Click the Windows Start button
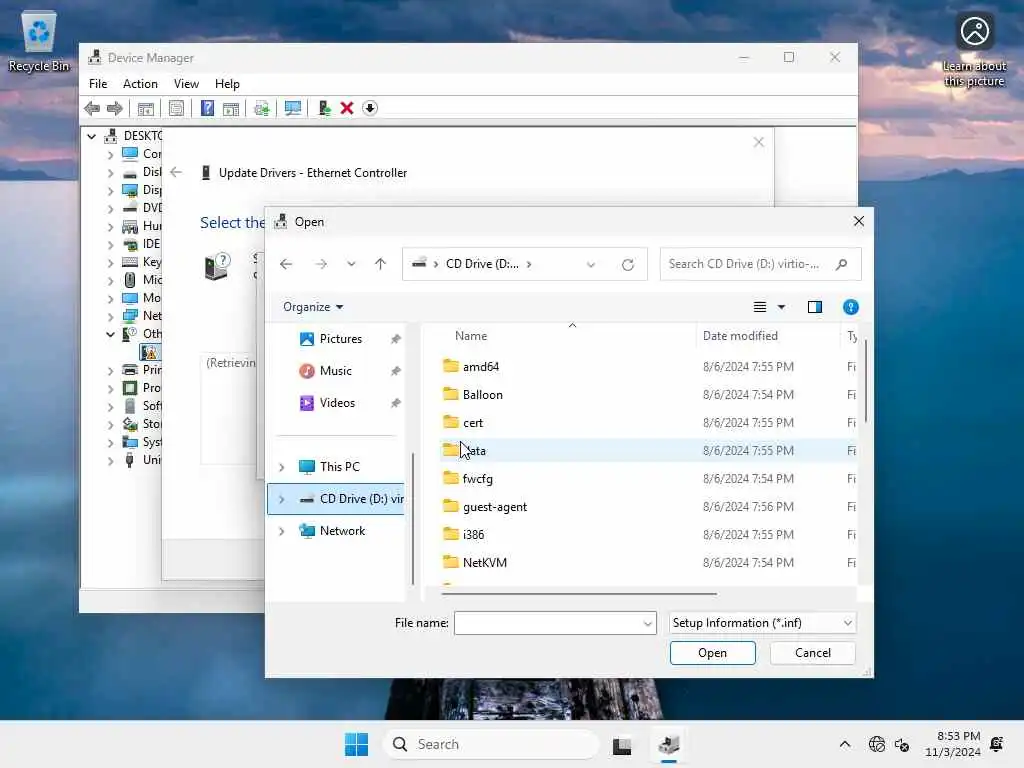 pyautogui.click(x=356, y=744)
